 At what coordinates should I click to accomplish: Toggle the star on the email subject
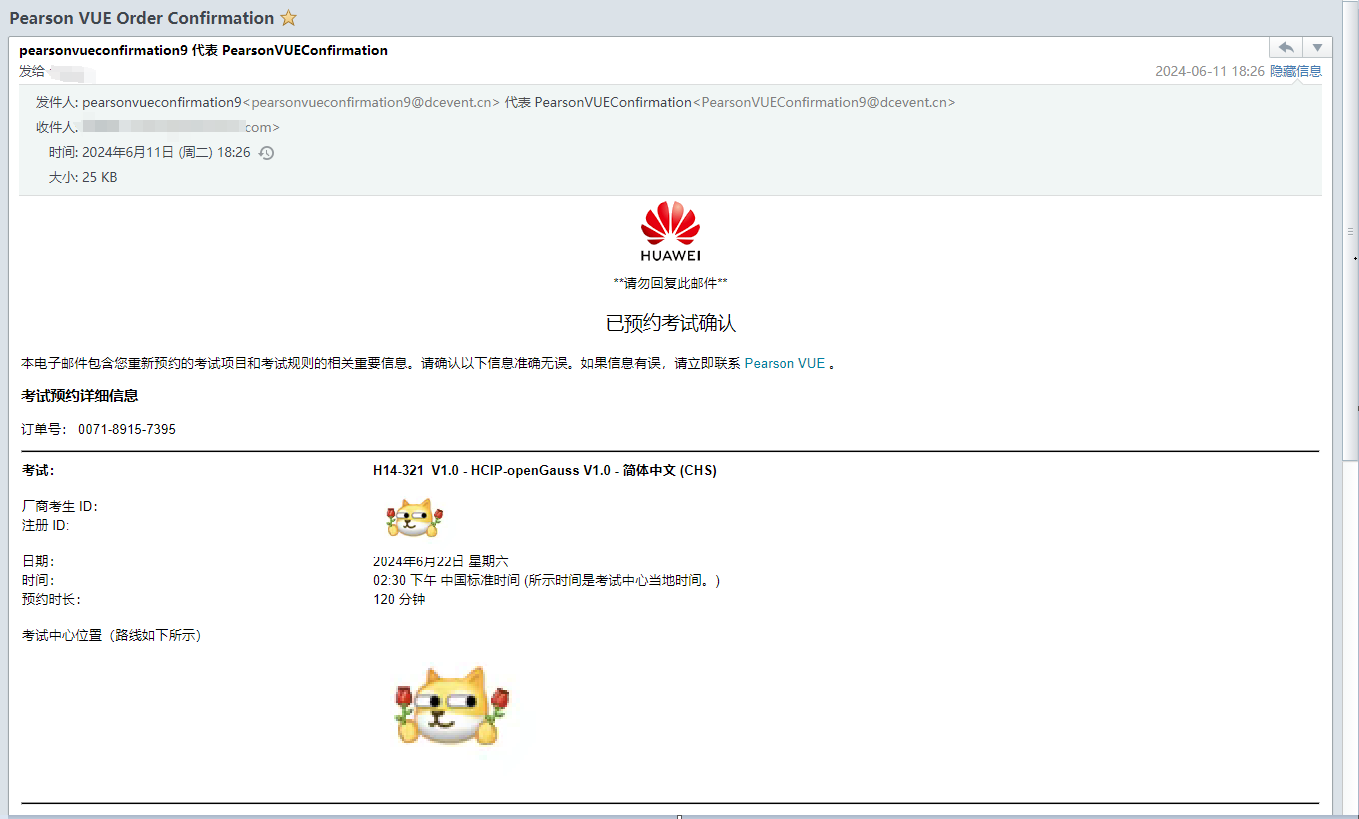pyautogui.click(x=288, y=17)
